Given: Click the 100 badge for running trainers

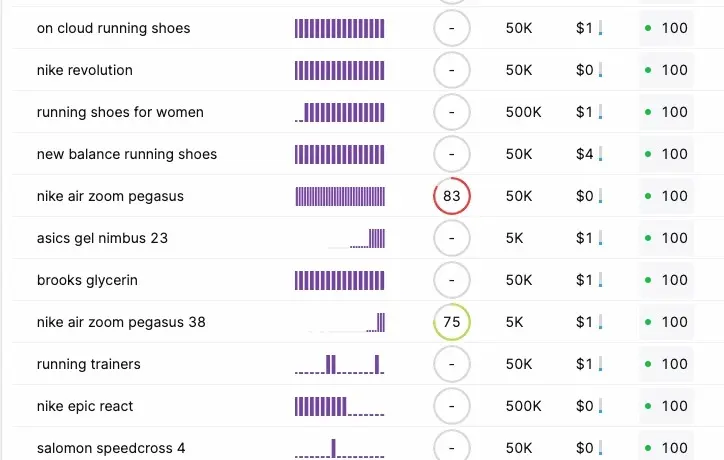Looking at the screenshot, I should click(x=666, y=364).
